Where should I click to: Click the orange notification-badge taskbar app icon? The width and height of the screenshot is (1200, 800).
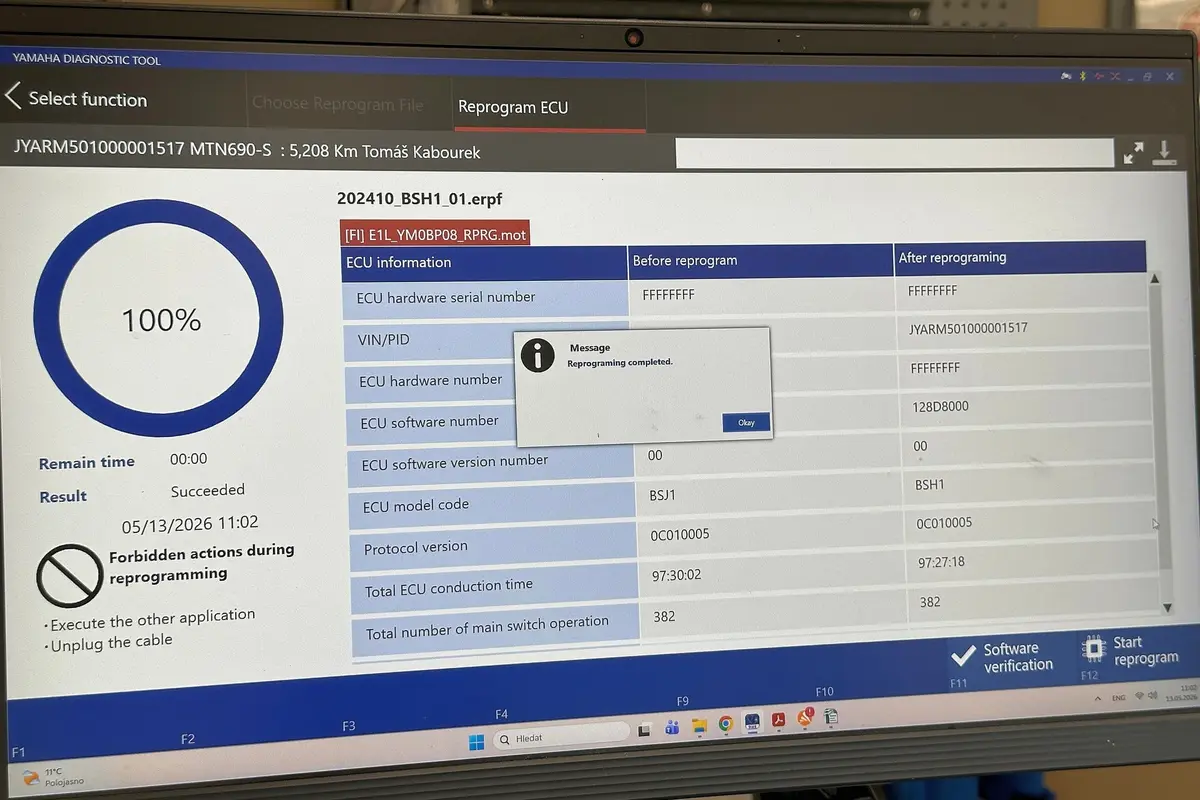(805, 717)
